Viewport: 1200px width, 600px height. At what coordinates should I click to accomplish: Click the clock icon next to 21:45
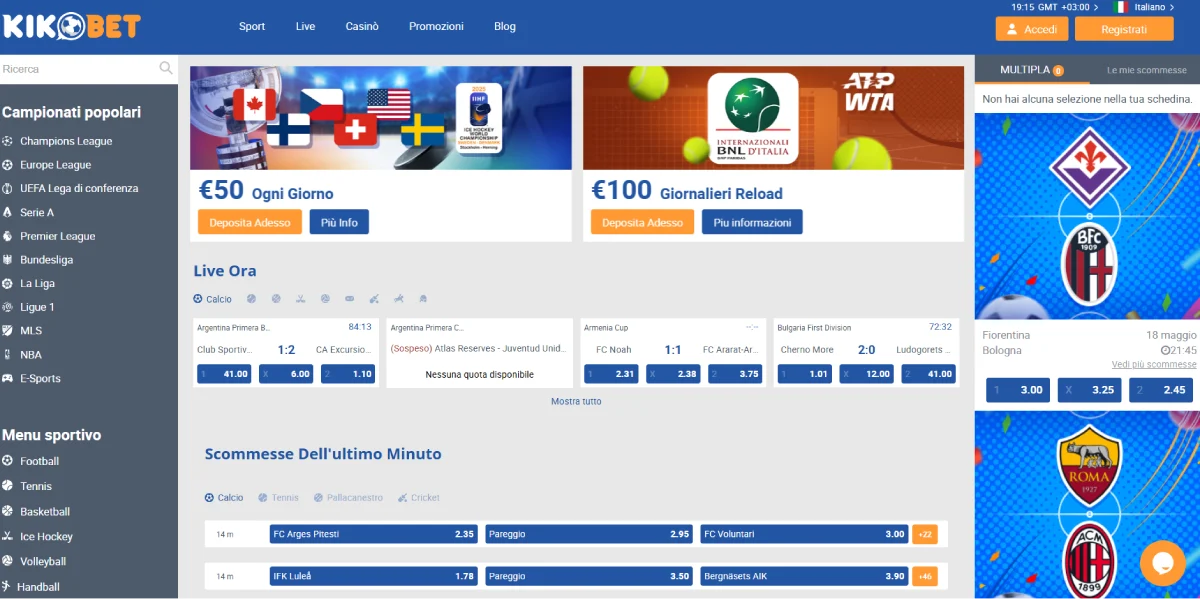point(1165,351)
